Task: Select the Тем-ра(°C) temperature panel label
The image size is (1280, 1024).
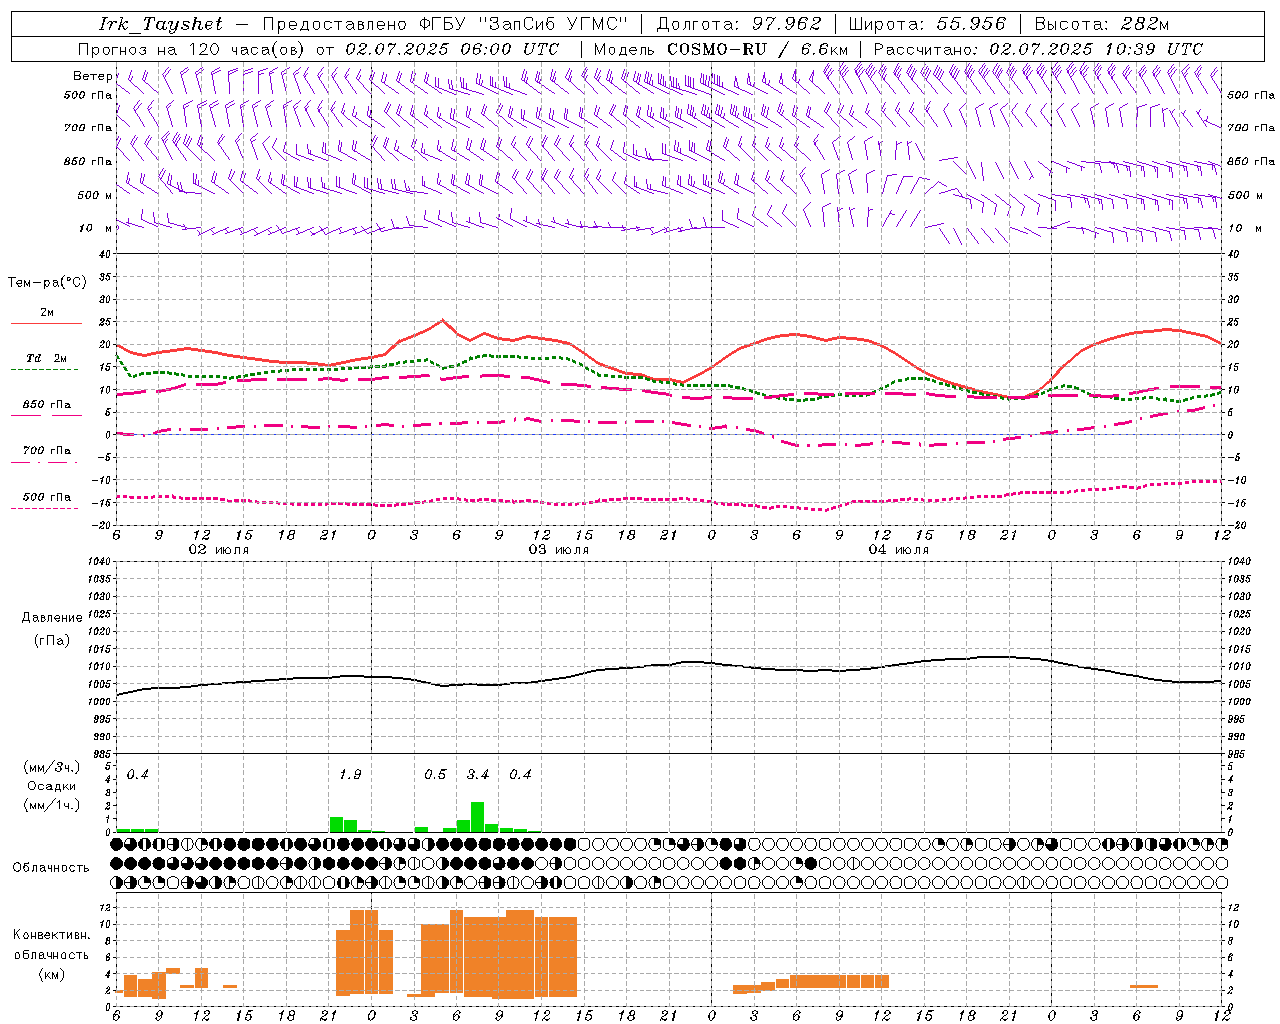Action: [47, 283]
